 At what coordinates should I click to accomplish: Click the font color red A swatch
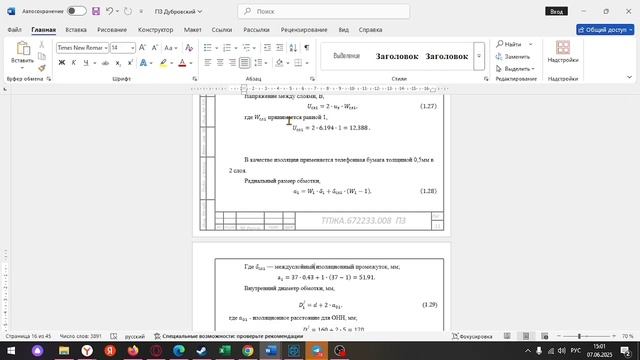click(182, 63)
